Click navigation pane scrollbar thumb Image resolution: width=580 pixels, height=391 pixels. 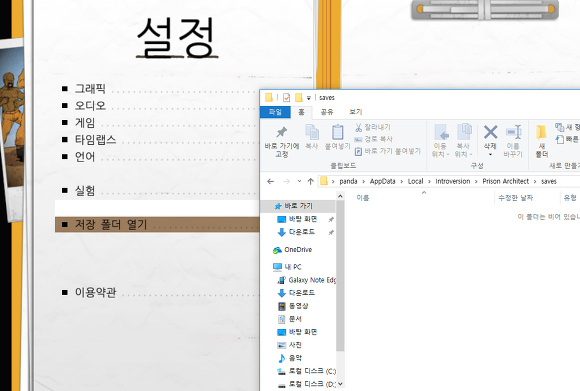click(x=340, y=276)
